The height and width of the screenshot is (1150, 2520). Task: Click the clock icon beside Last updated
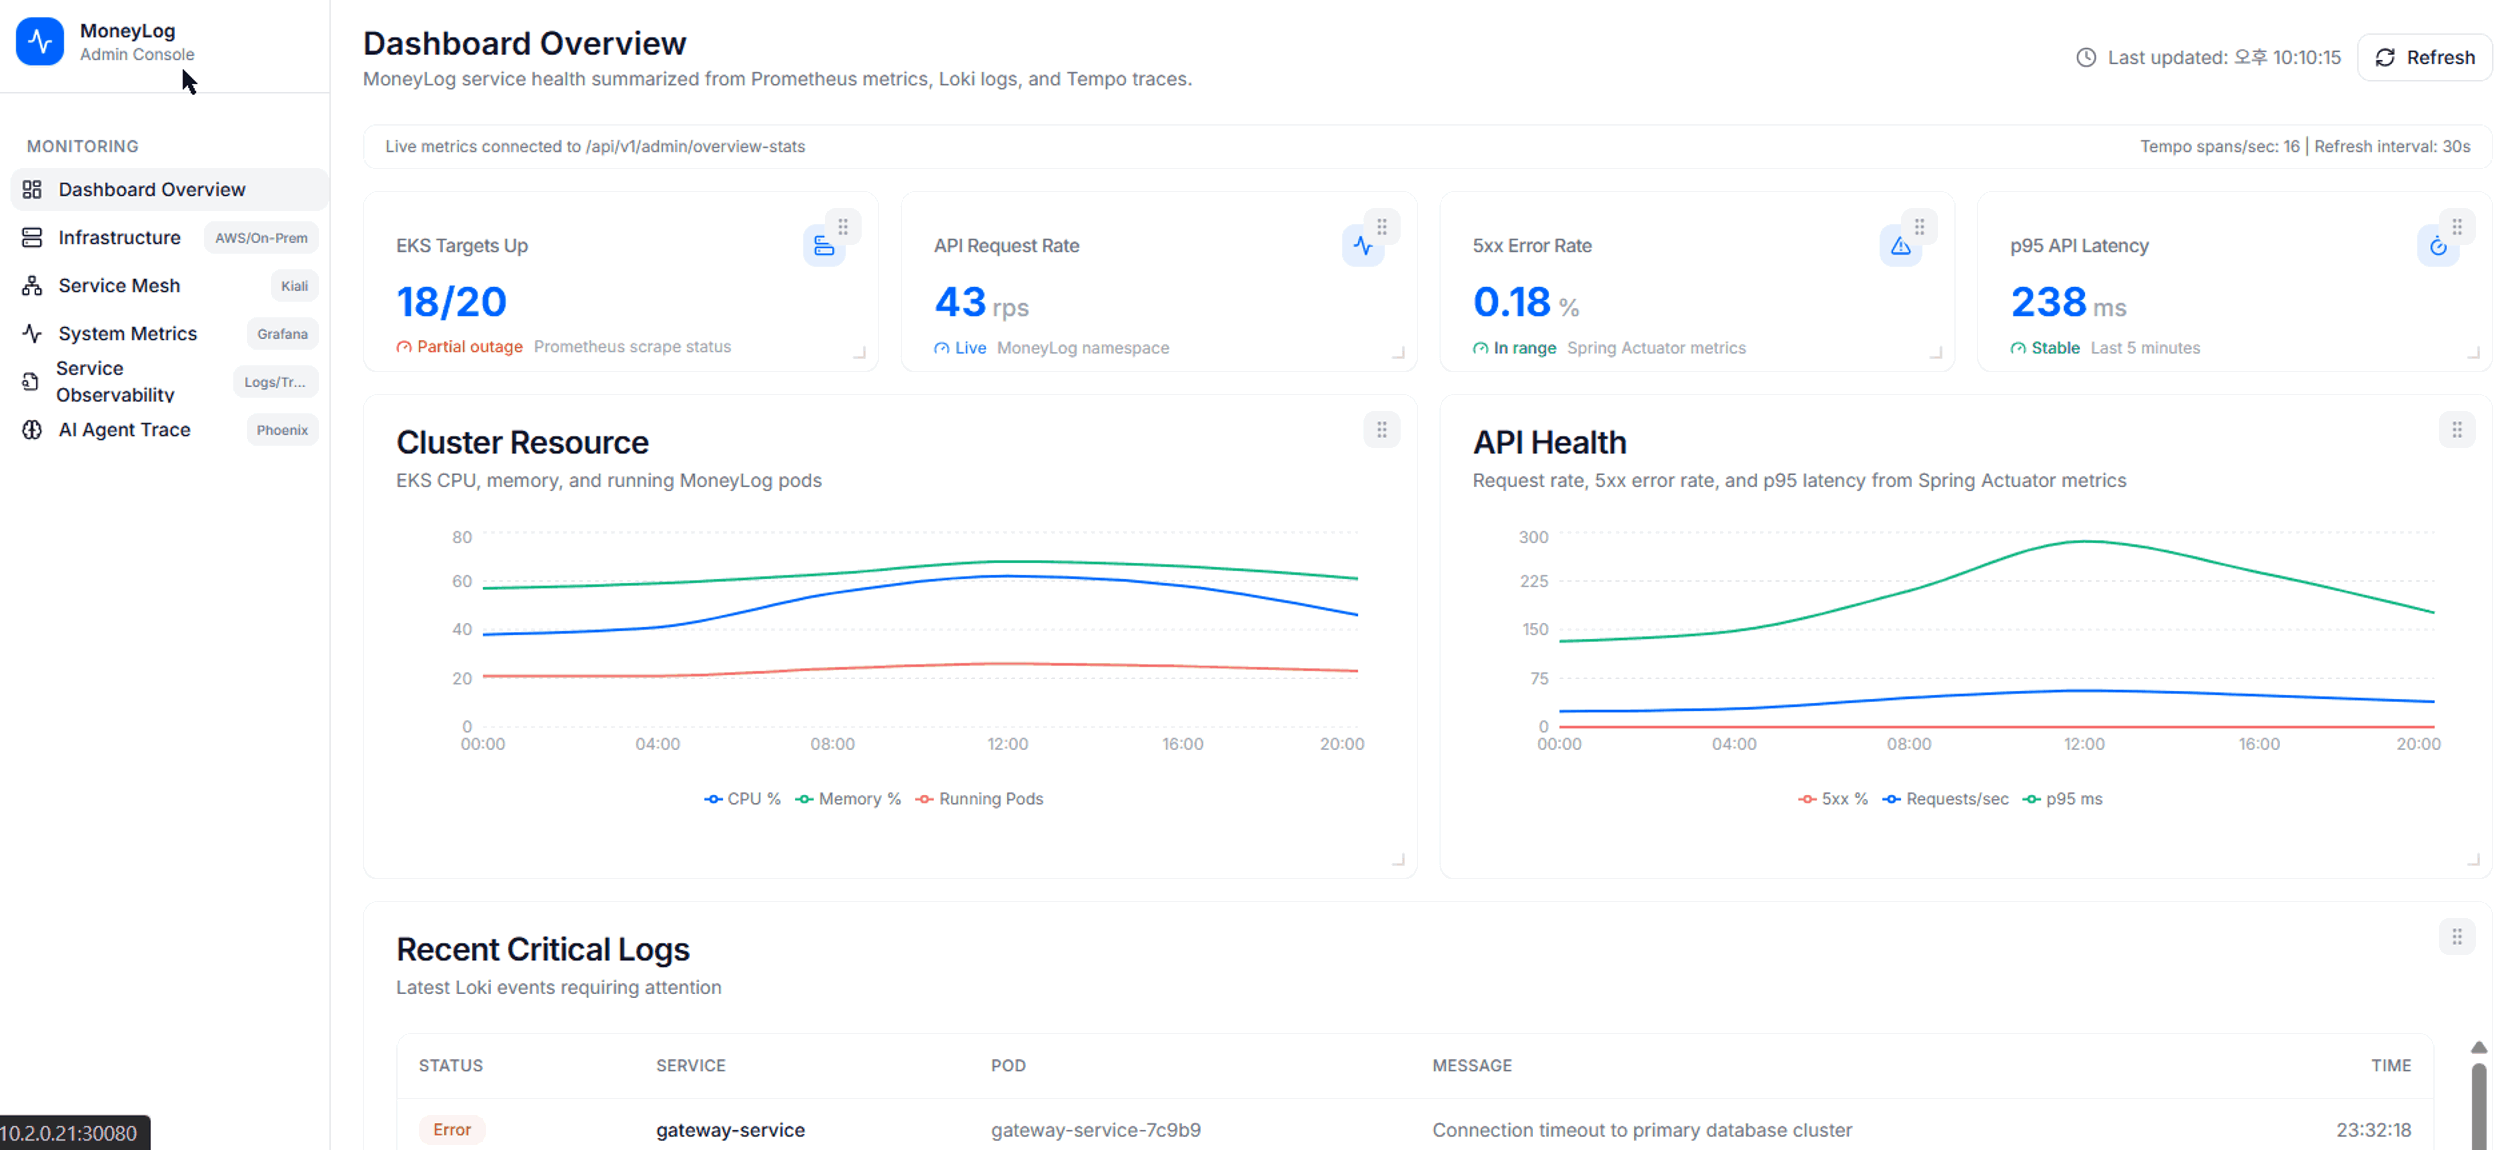pyautogui.click(x=2085, y=58)
